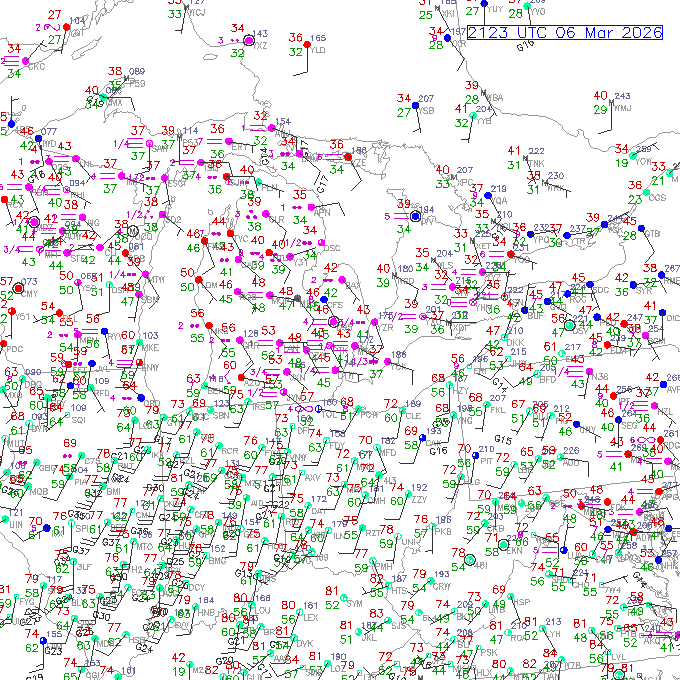Screen dimensions: 680x680
Task: Click the G15 gust label near PIT
Action: 504,439
